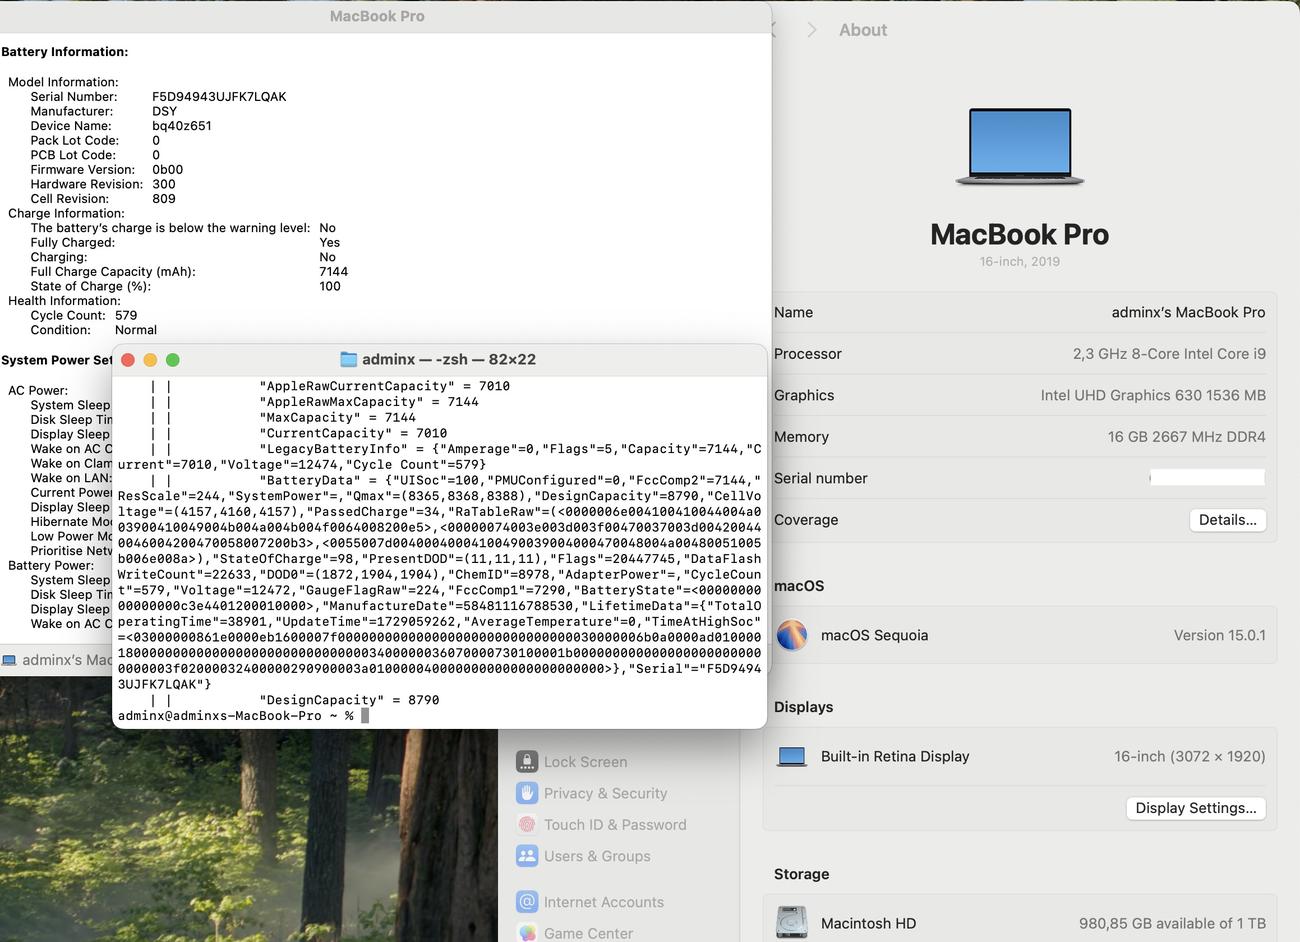Open the Users & Groups icon

[x=527, y=856]
